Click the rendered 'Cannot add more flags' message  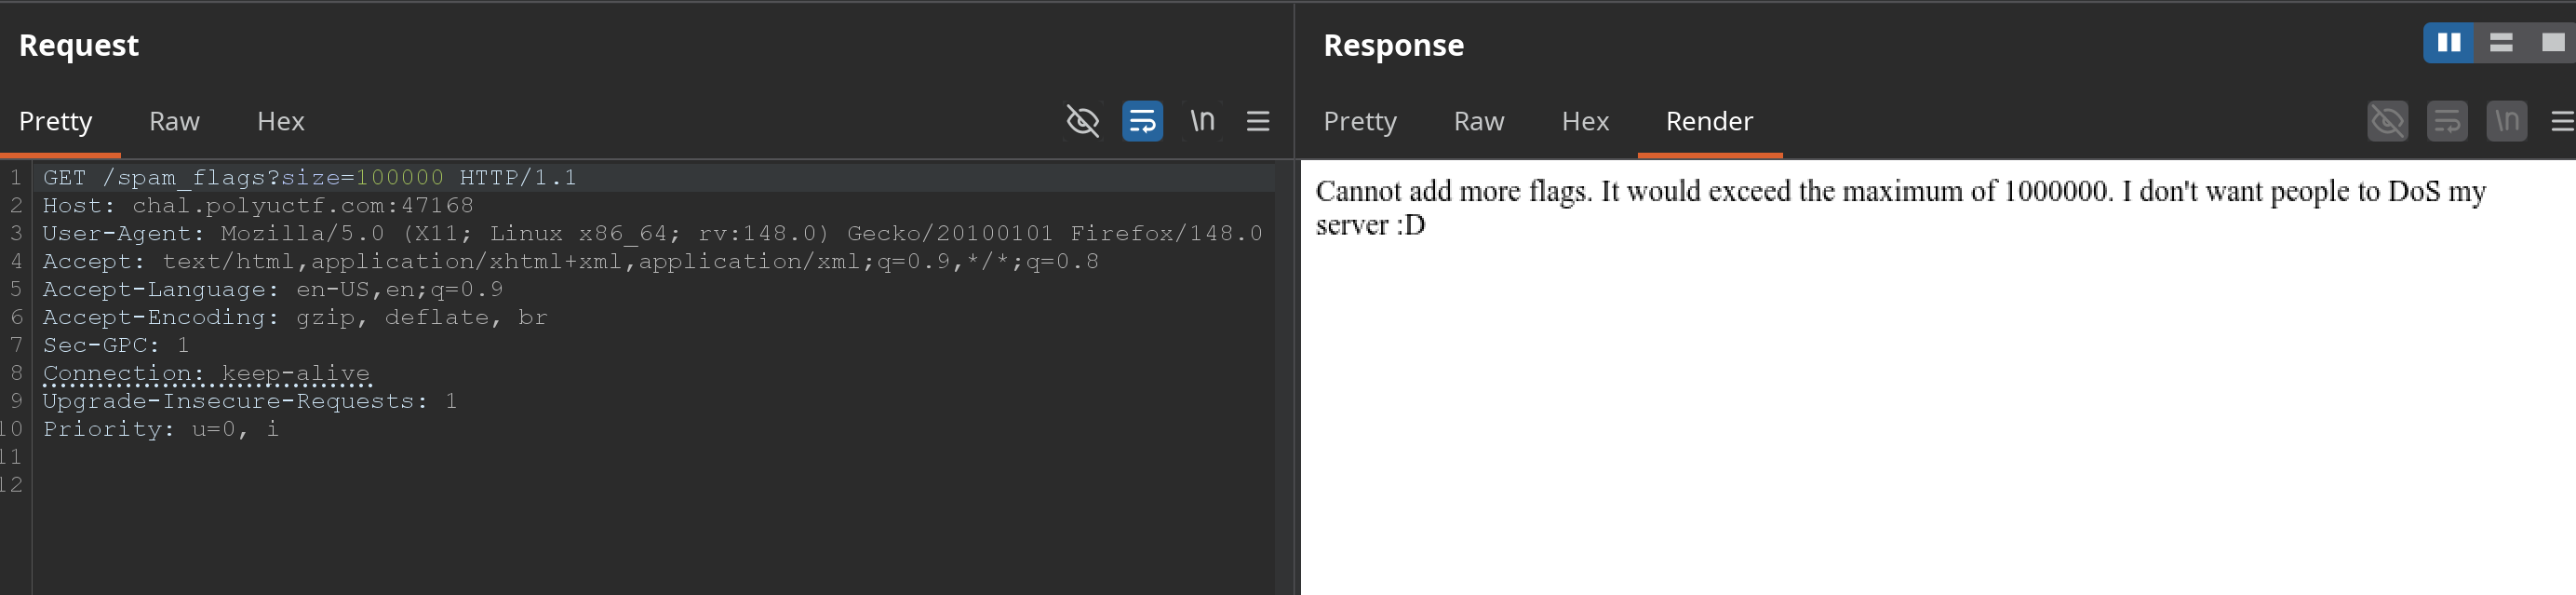(x=1901, y=208)
